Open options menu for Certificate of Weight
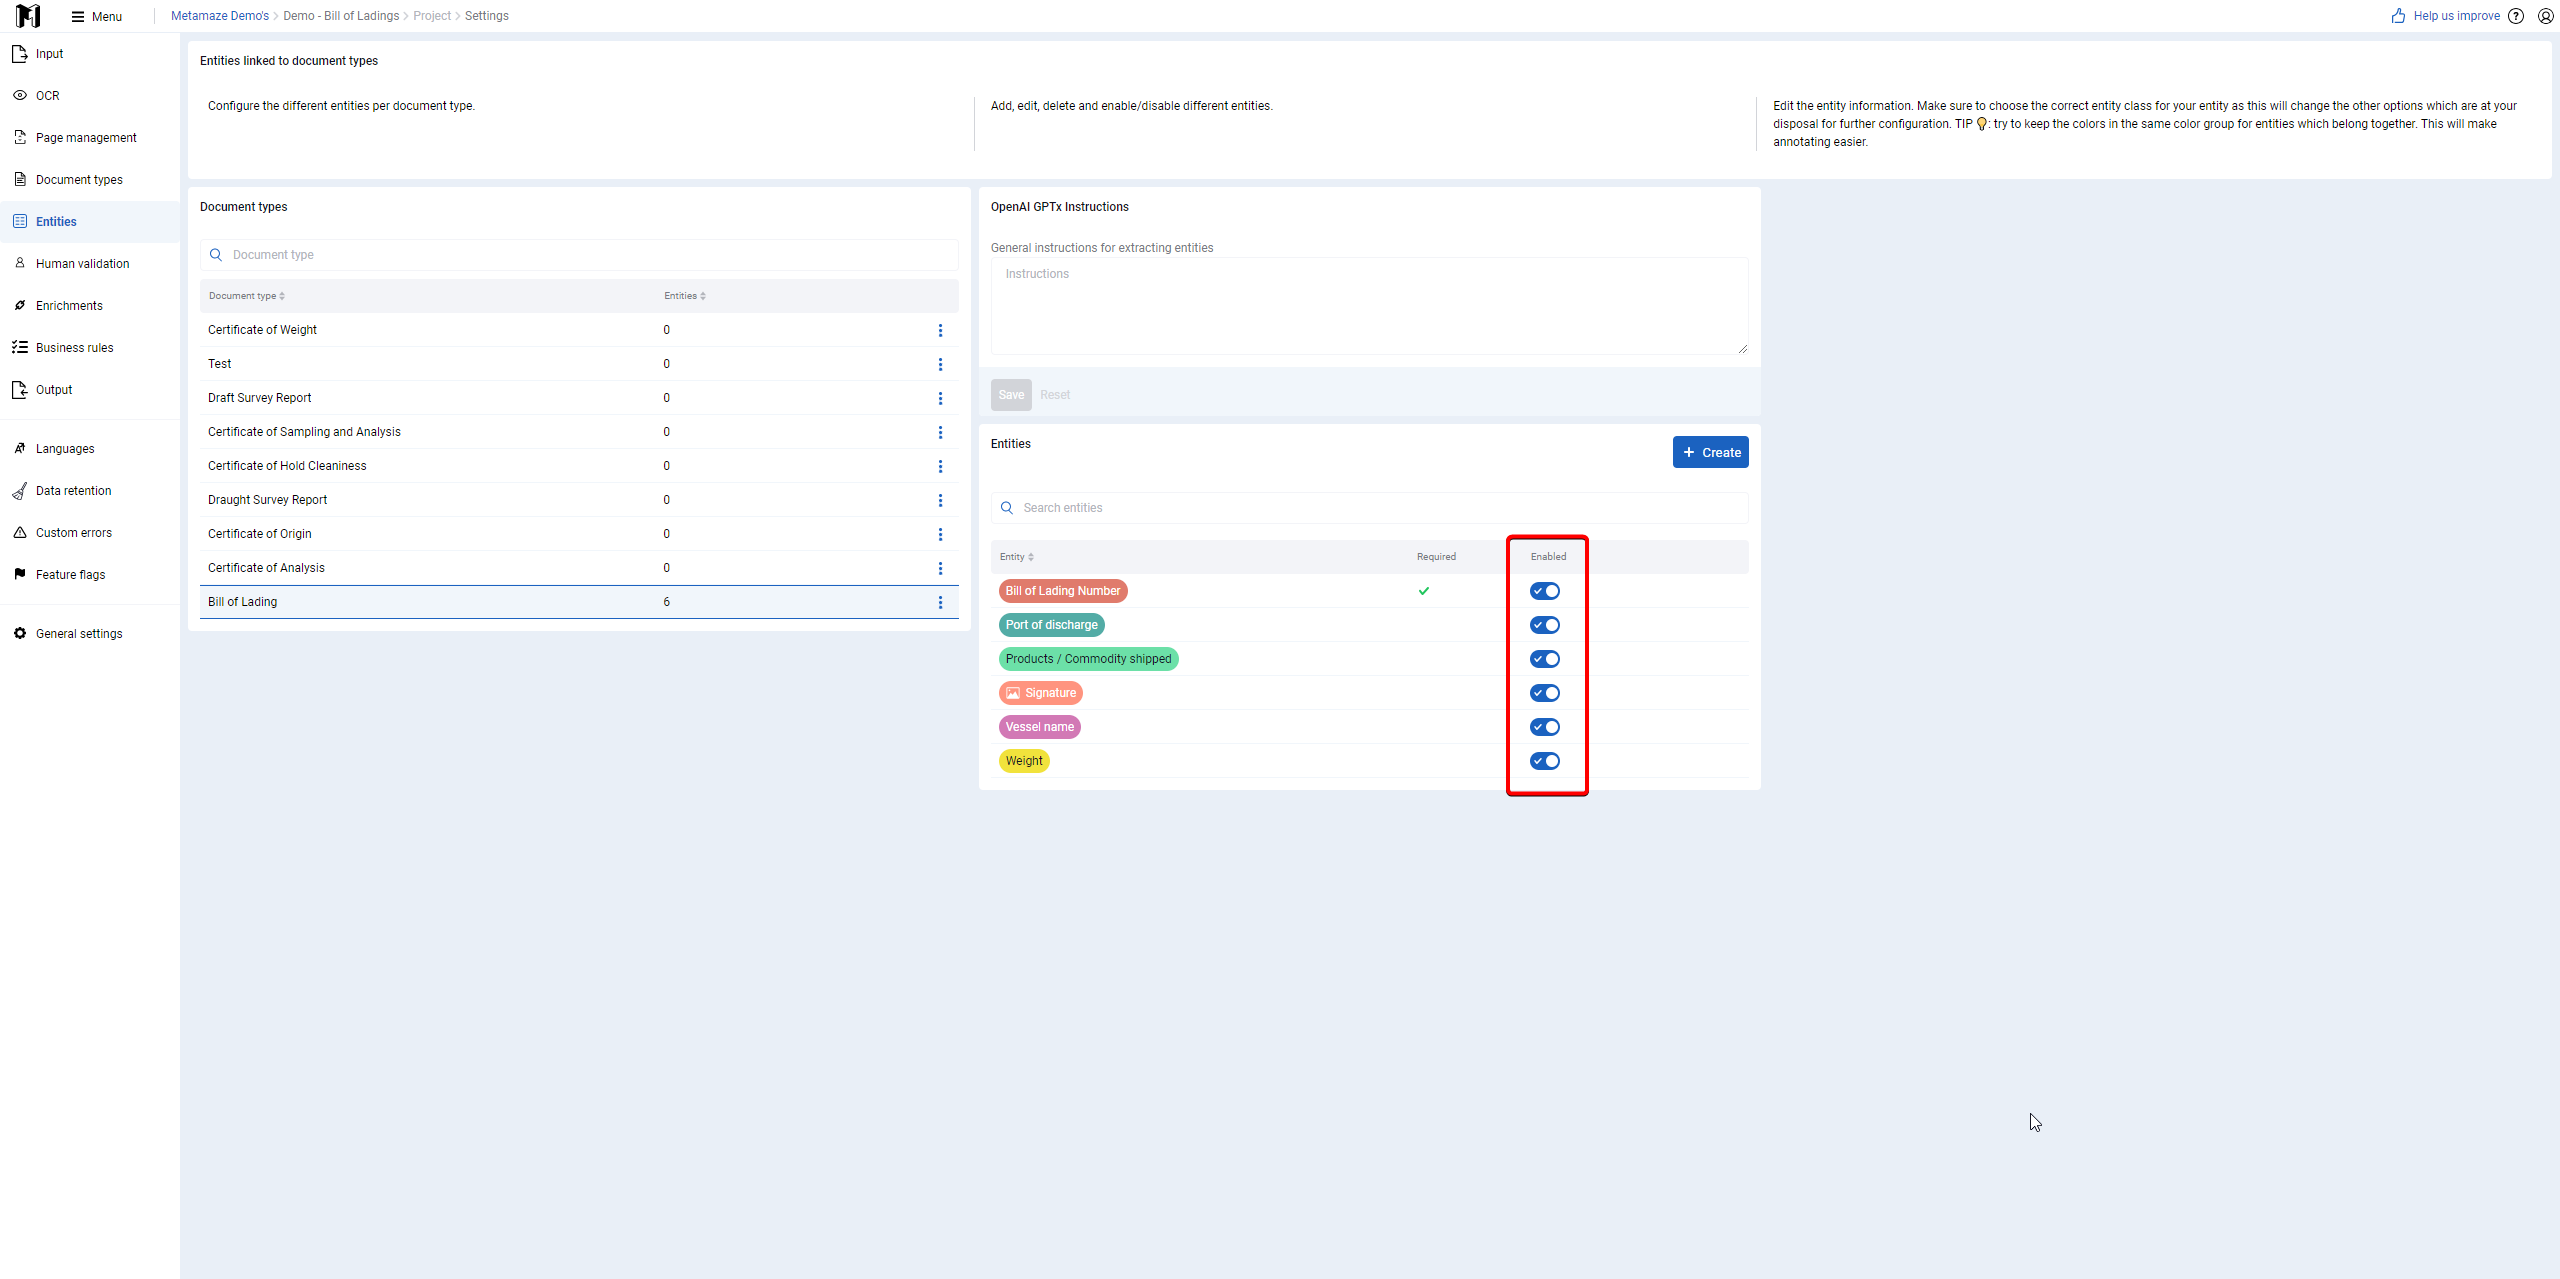 tap(940, 330)
